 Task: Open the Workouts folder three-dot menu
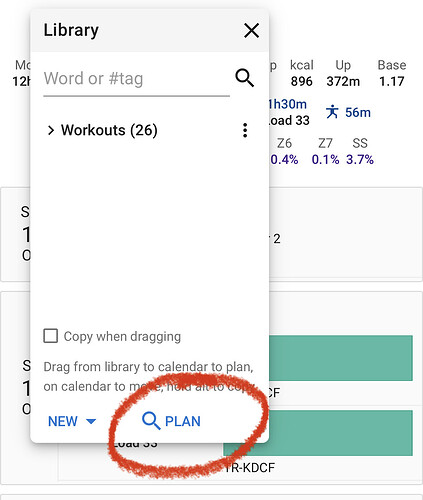coord(245,130)
